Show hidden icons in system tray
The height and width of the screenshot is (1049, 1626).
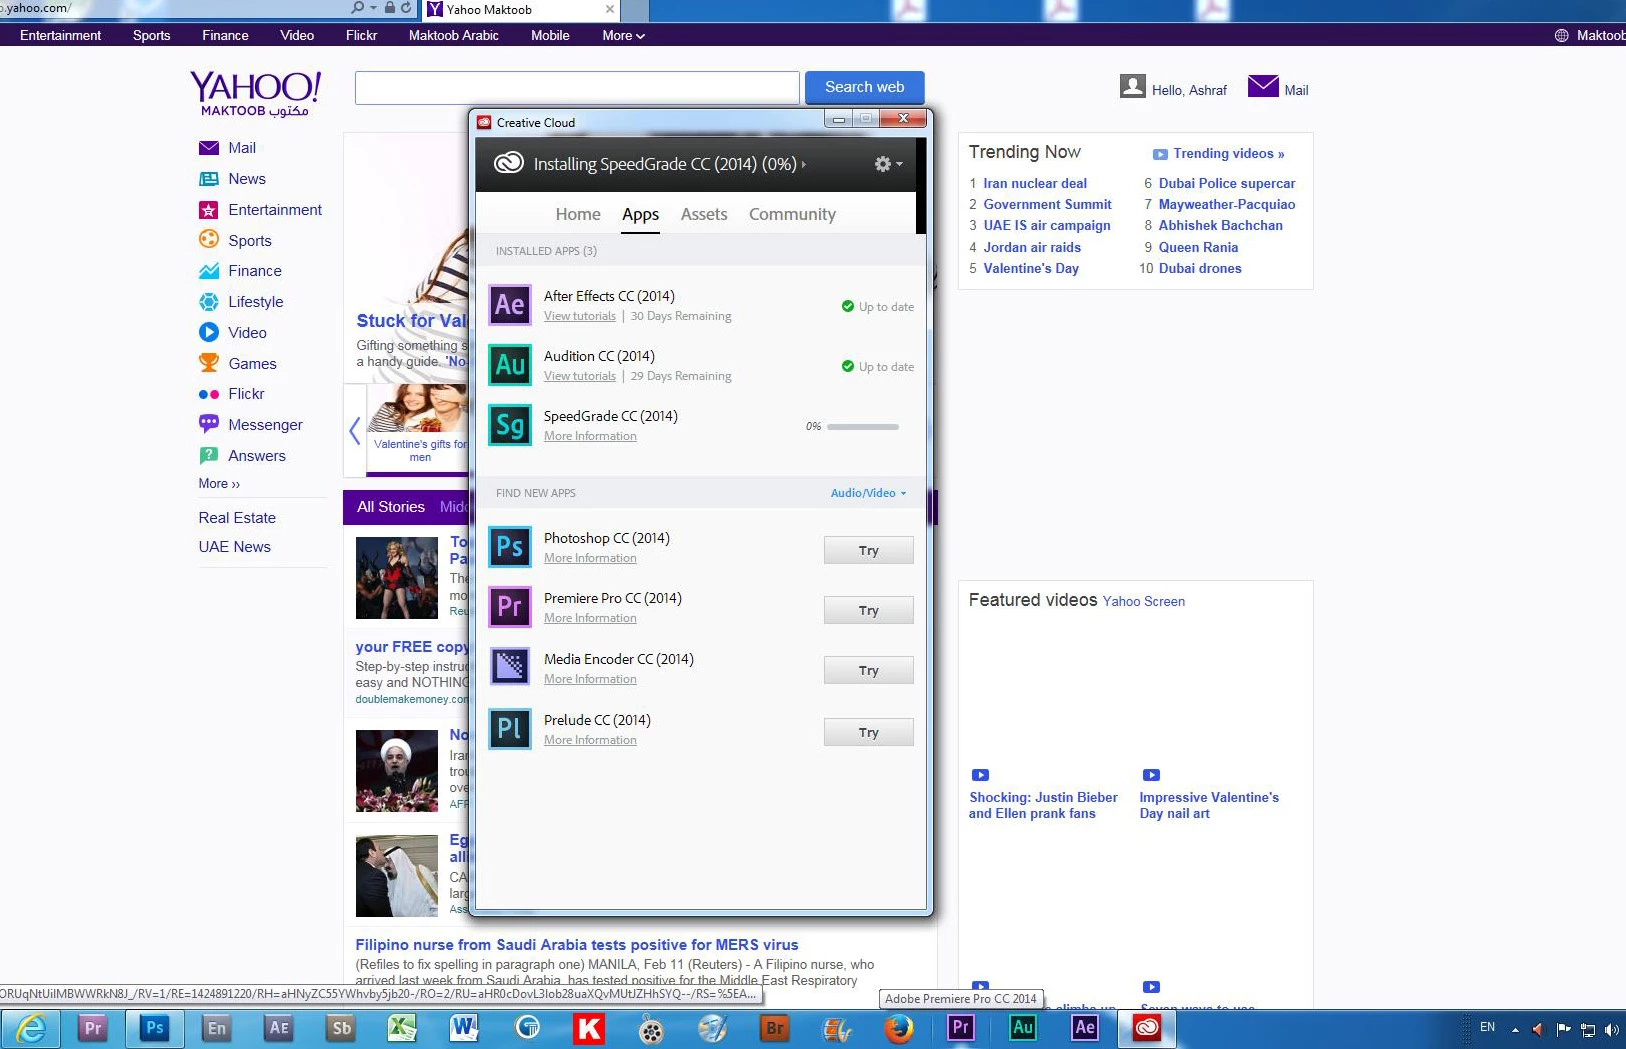[x=1515, y=1029]
